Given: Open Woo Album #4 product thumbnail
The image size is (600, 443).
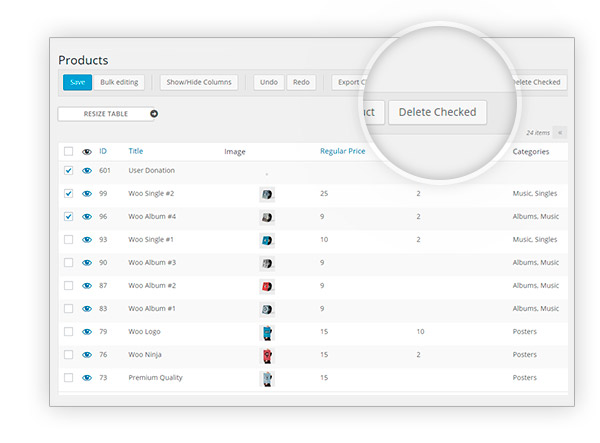Looking at the screenshot, I should click(x=267, y=217).
